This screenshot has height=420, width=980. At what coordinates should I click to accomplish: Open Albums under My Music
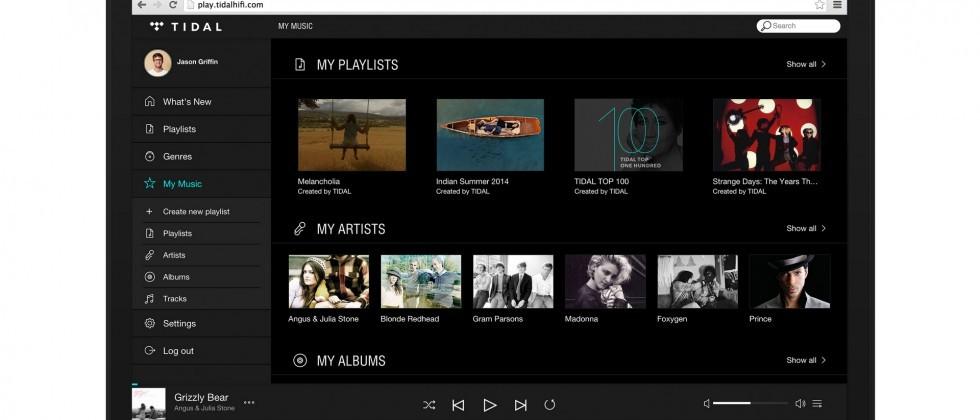pos(176,277)
